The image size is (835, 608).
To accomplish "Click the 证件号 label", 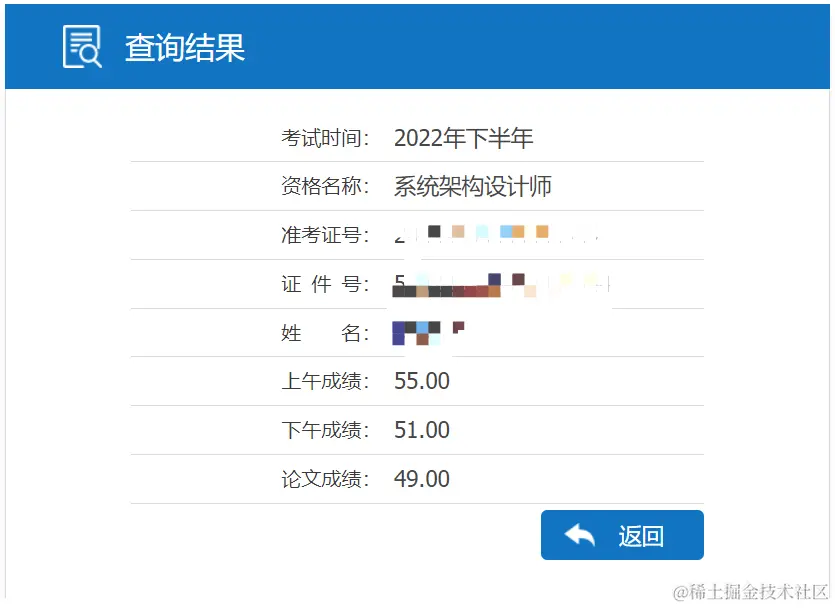I will pyautogui.click(x=325, y=284).
